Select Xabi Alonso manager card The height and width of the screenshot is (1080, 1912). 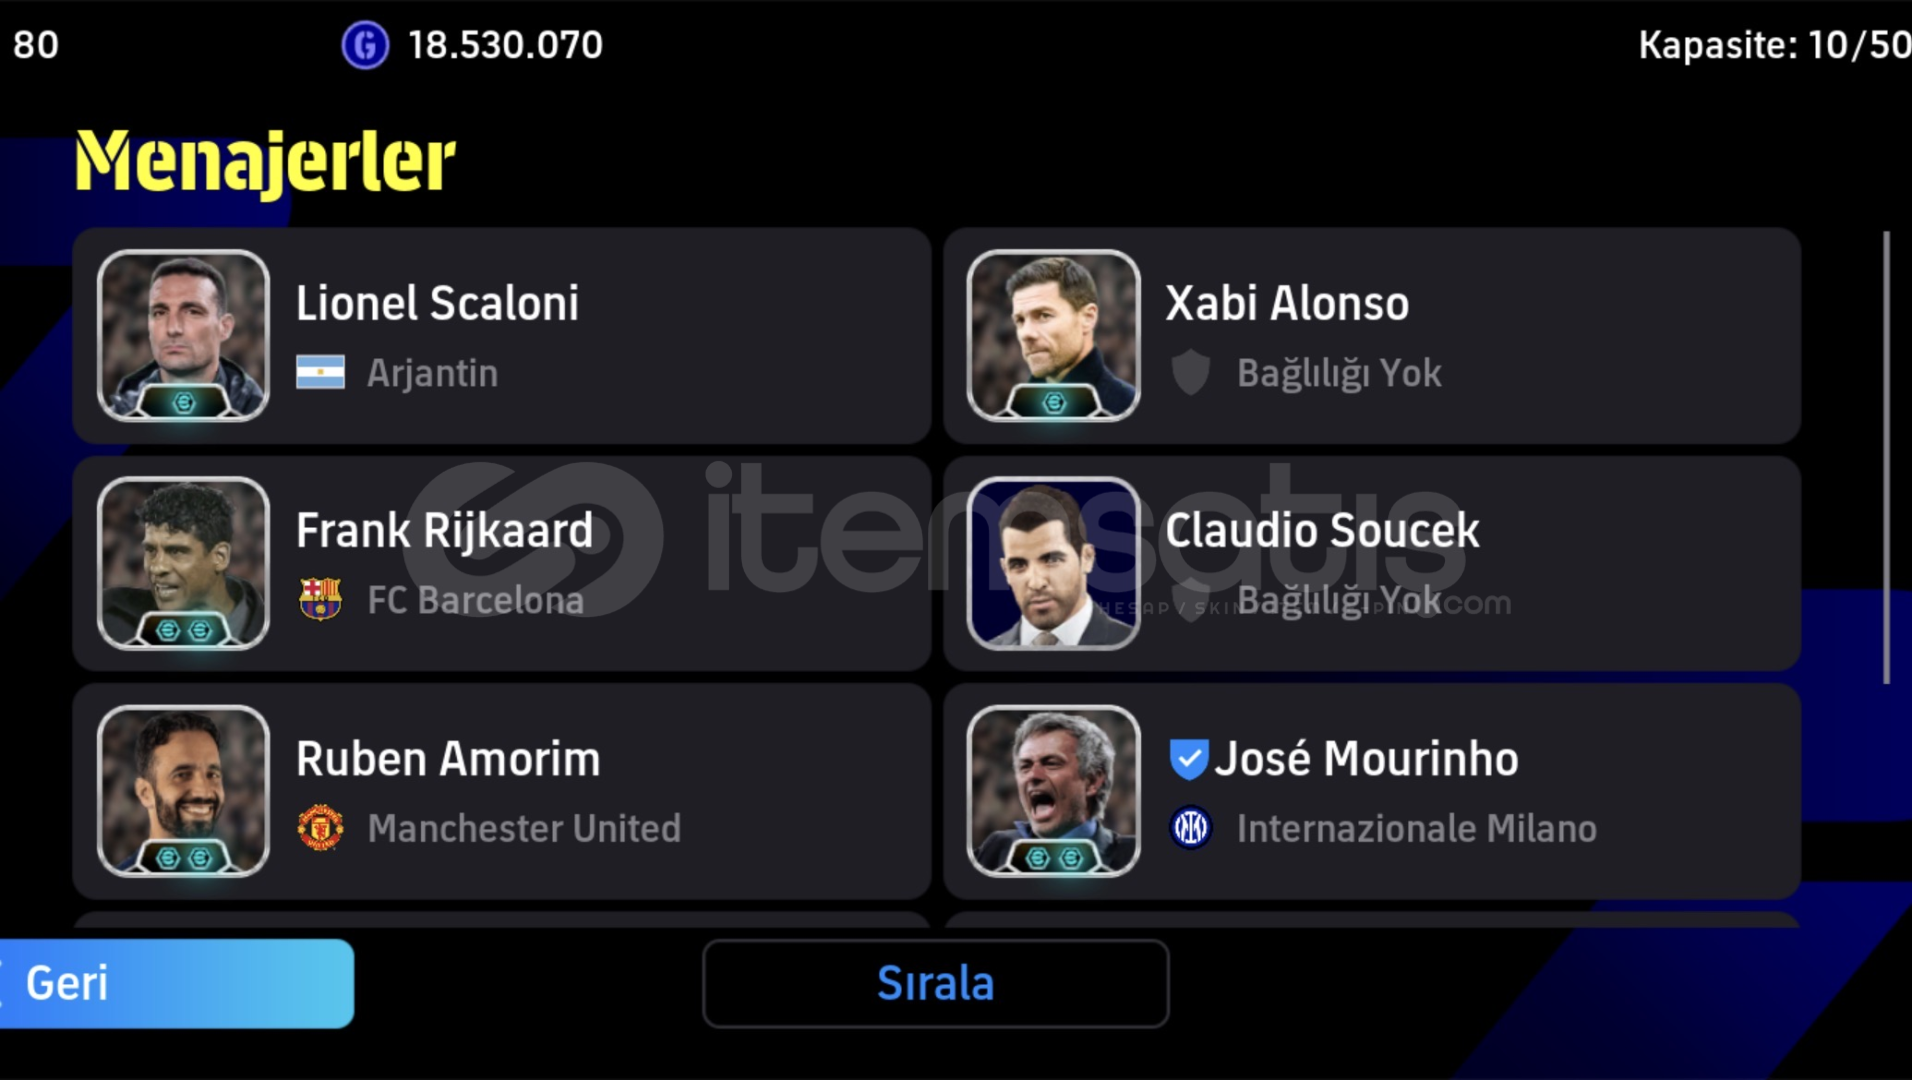[1372, 336]
